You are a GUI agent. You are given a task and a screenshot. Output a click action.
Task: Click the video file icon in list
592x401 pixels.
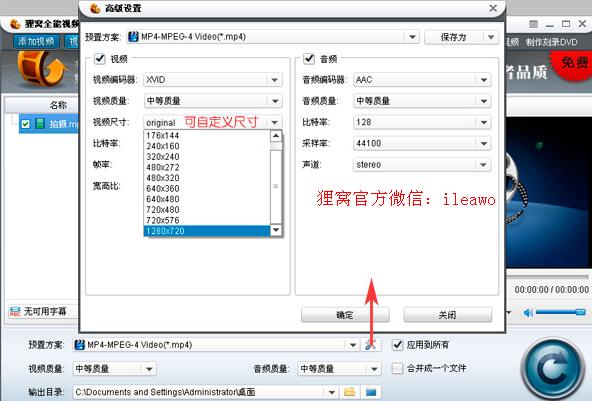(x=40, y=123)
